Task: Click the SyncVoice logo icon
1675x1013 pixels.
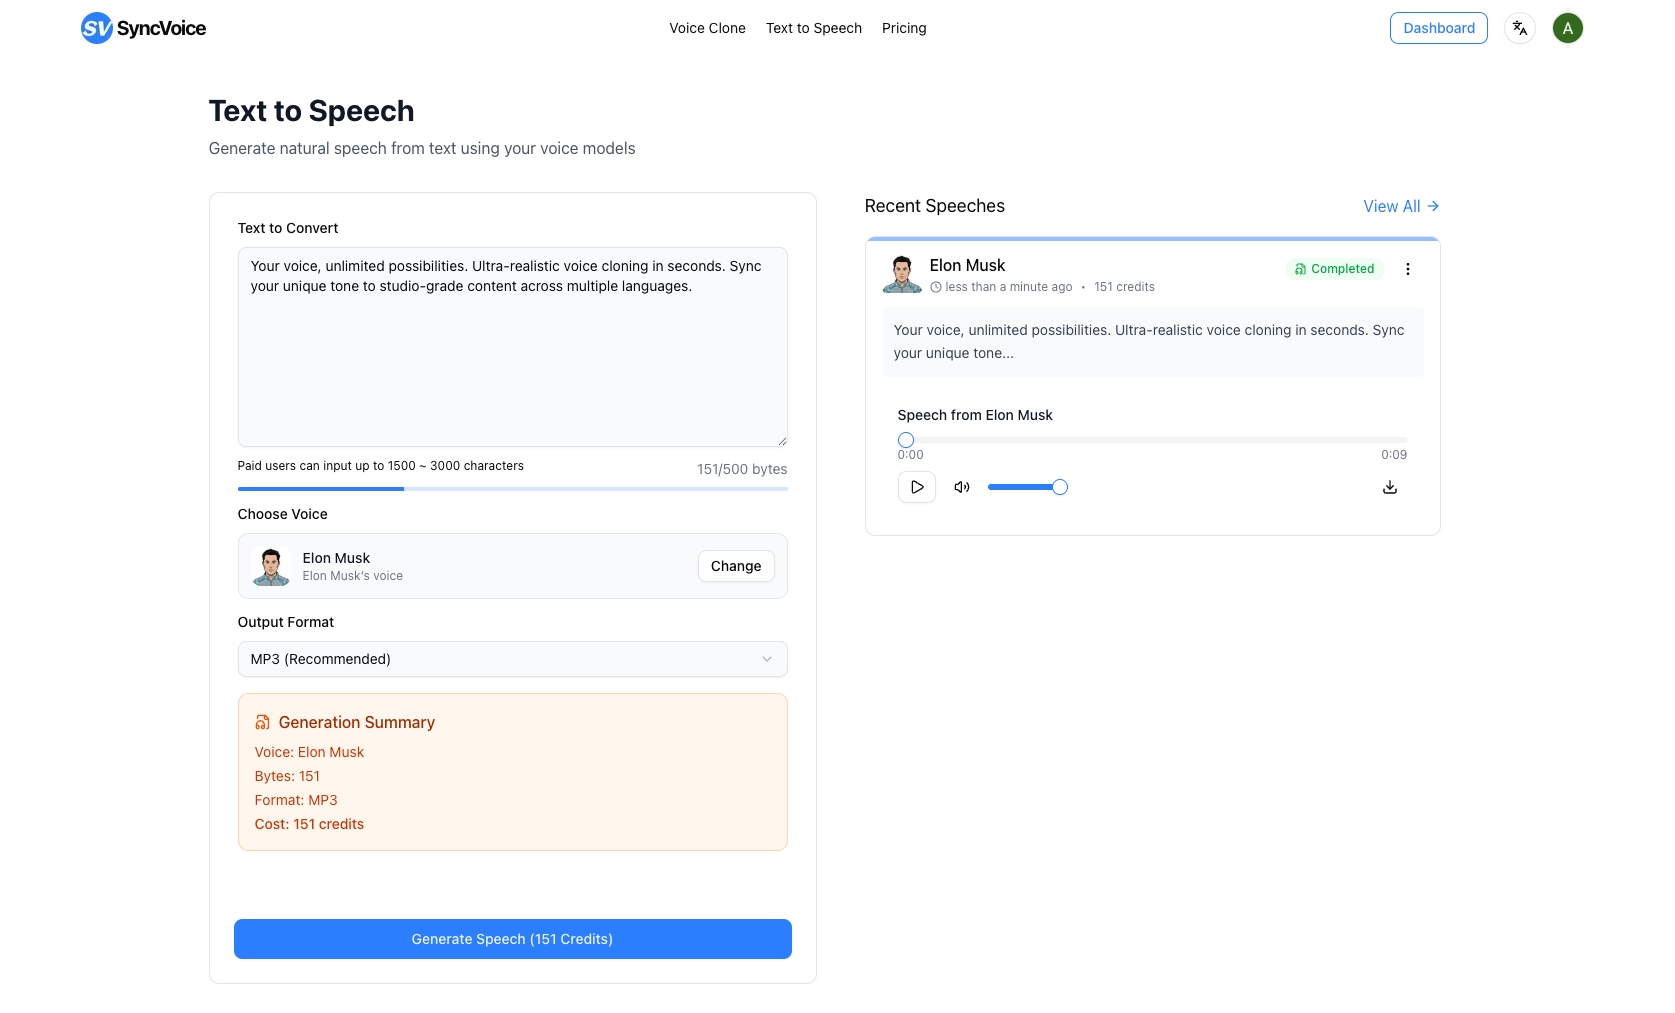Action: click(97, 28)
